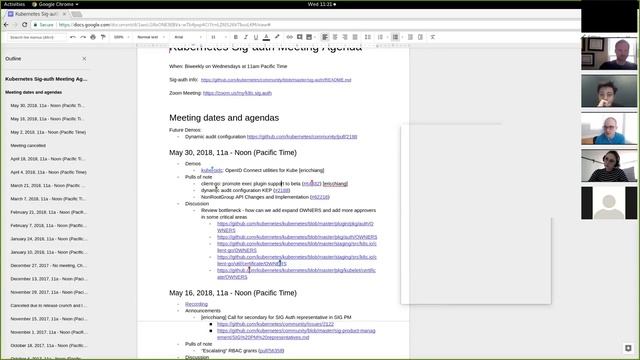
Task: Go to November 15, 2017 outline entry
Action: point(49,319)
